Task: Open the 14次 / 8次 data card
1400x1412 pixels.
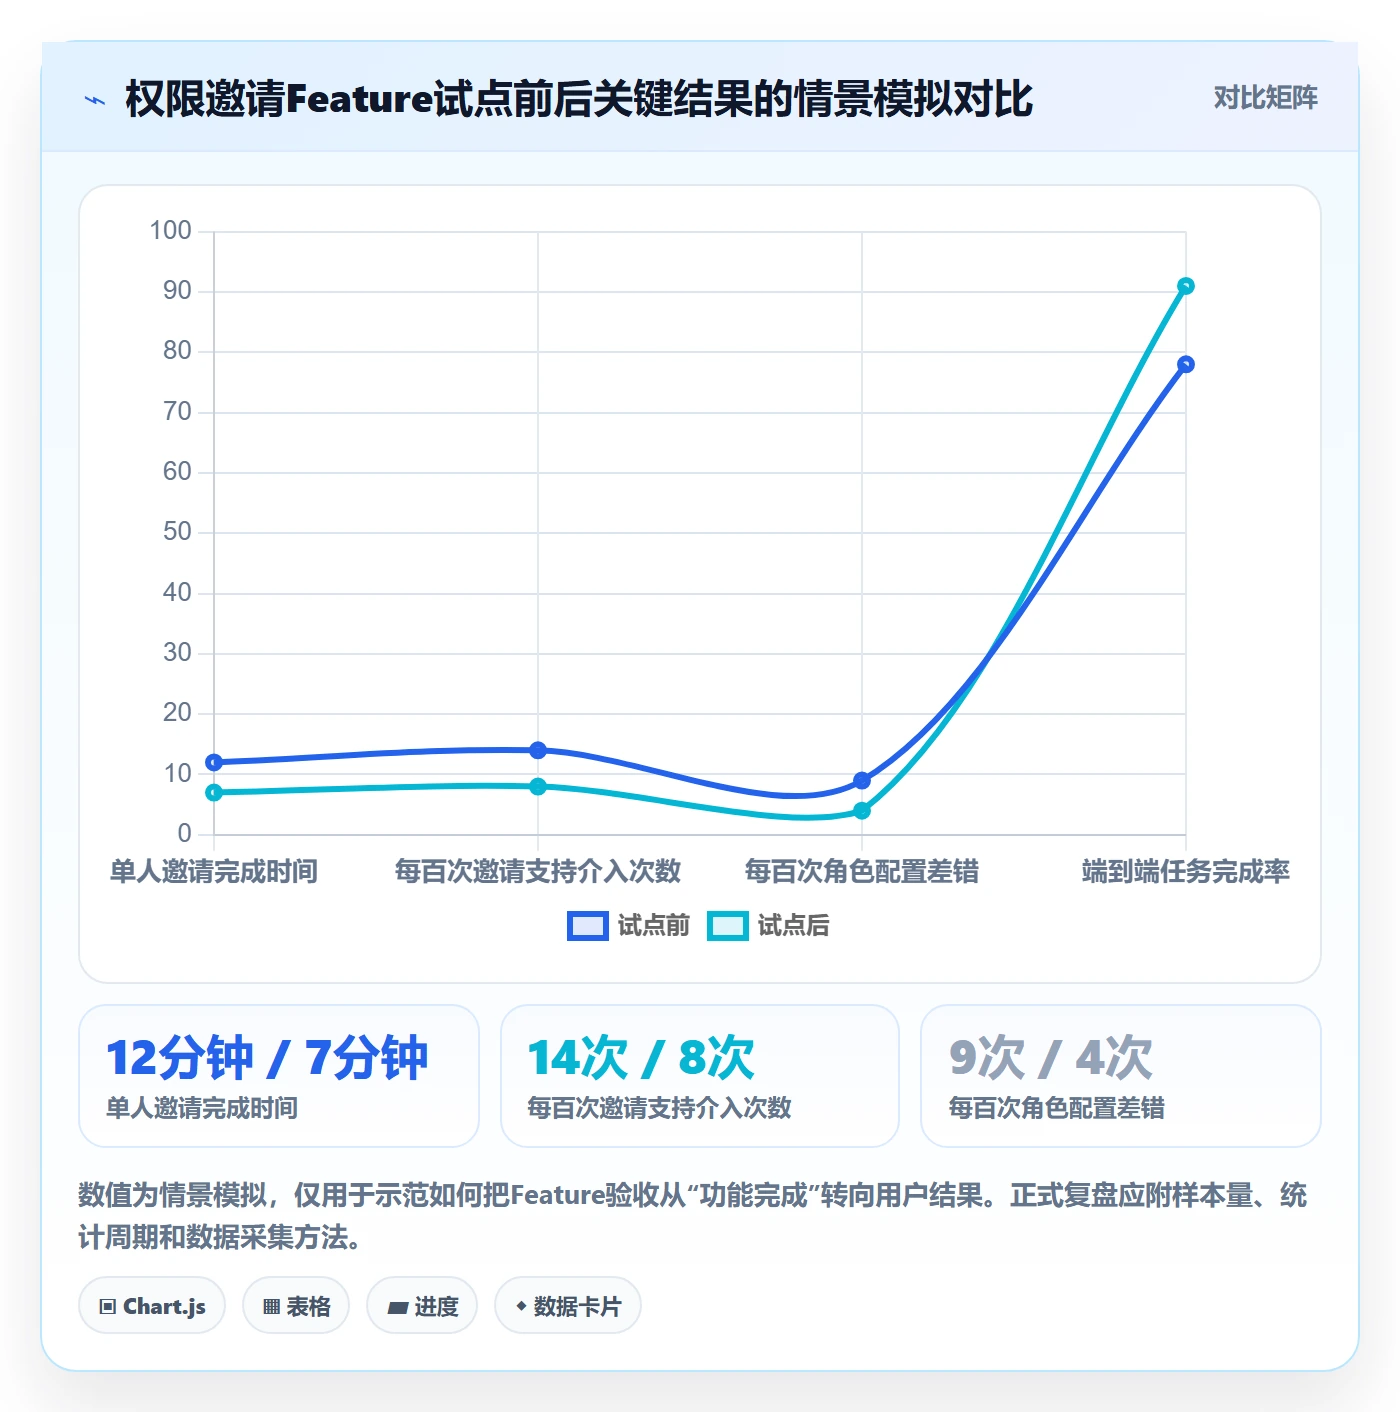Action: 700,1076
